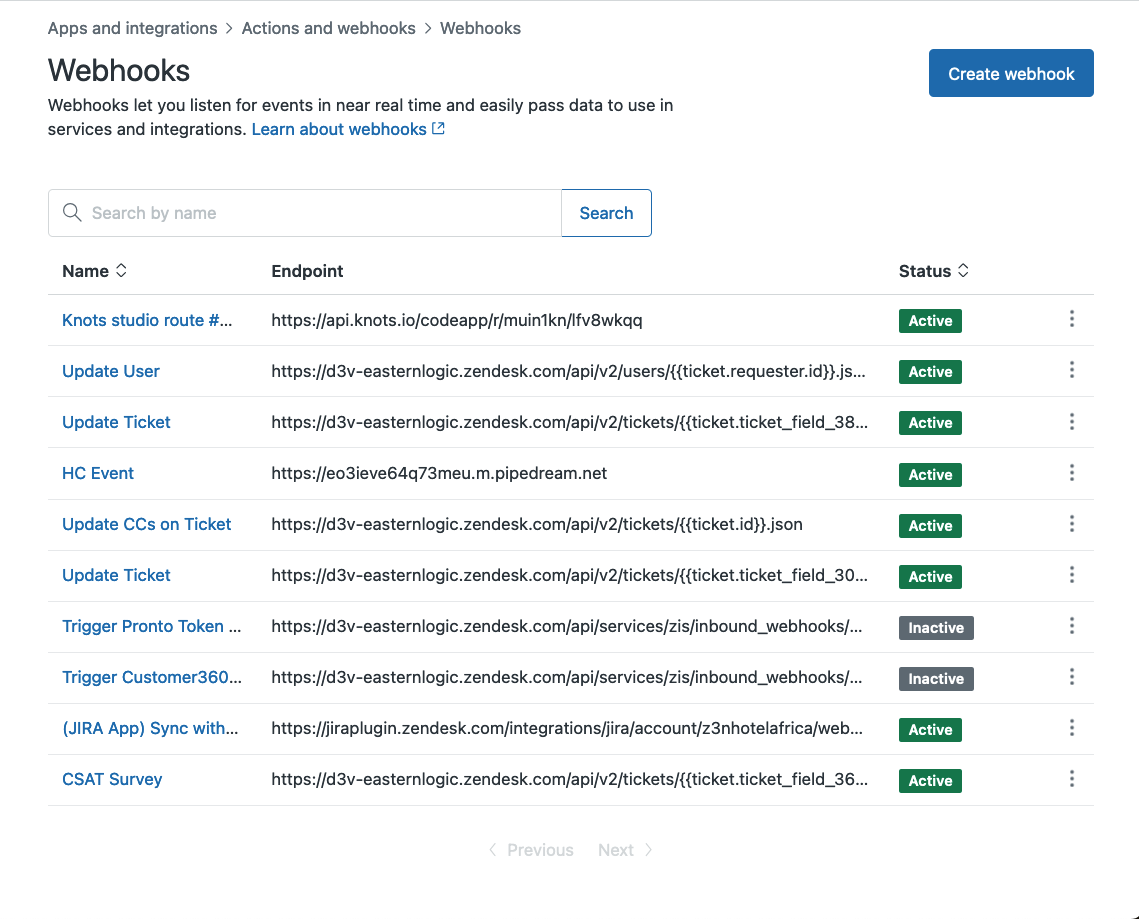Viewport: 1139px width, 919px height.
Task: Click the Search by name input field
Action: (x=300, y=212)
